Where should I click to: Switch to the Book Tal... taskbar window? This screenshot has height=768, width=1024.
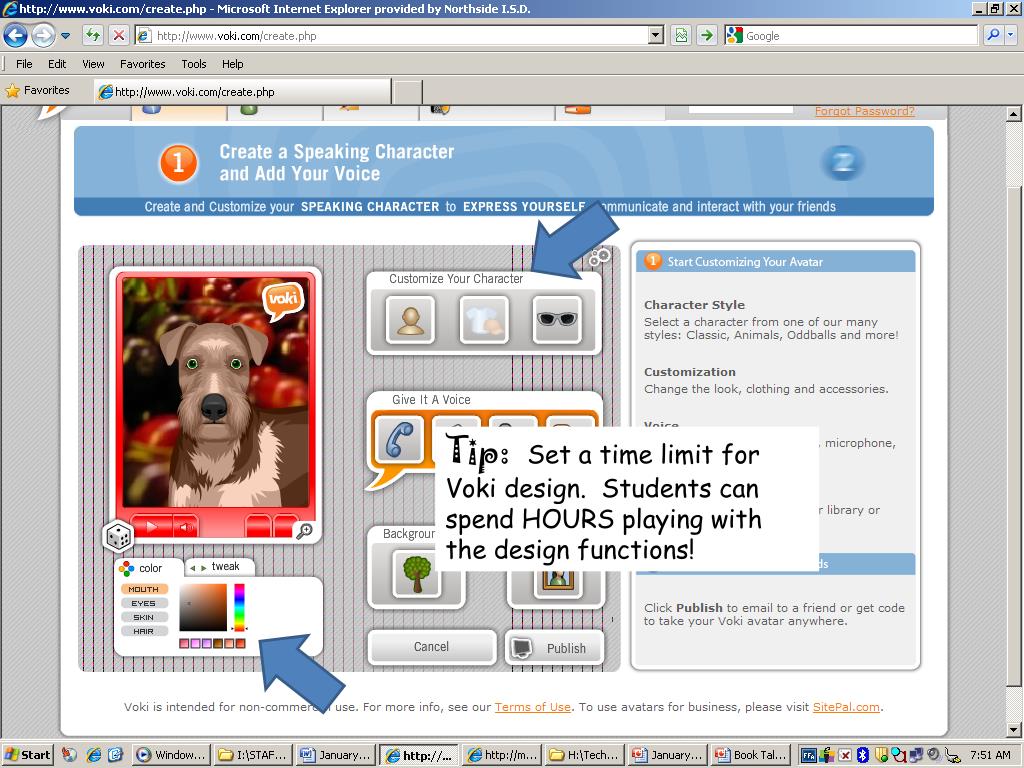[x=750, y=755]
